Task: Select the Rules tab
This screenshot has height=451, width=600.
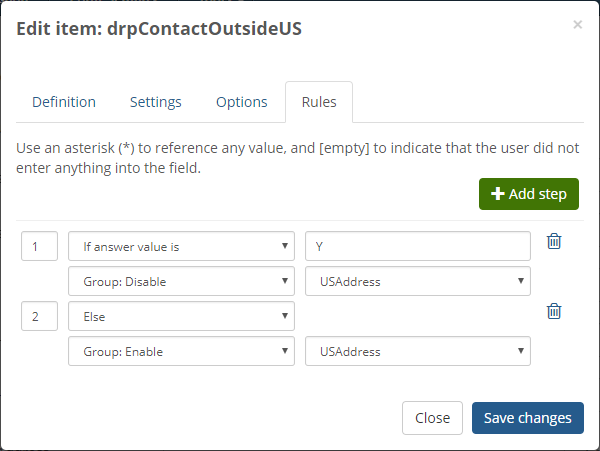Action: tap(319, 102)
